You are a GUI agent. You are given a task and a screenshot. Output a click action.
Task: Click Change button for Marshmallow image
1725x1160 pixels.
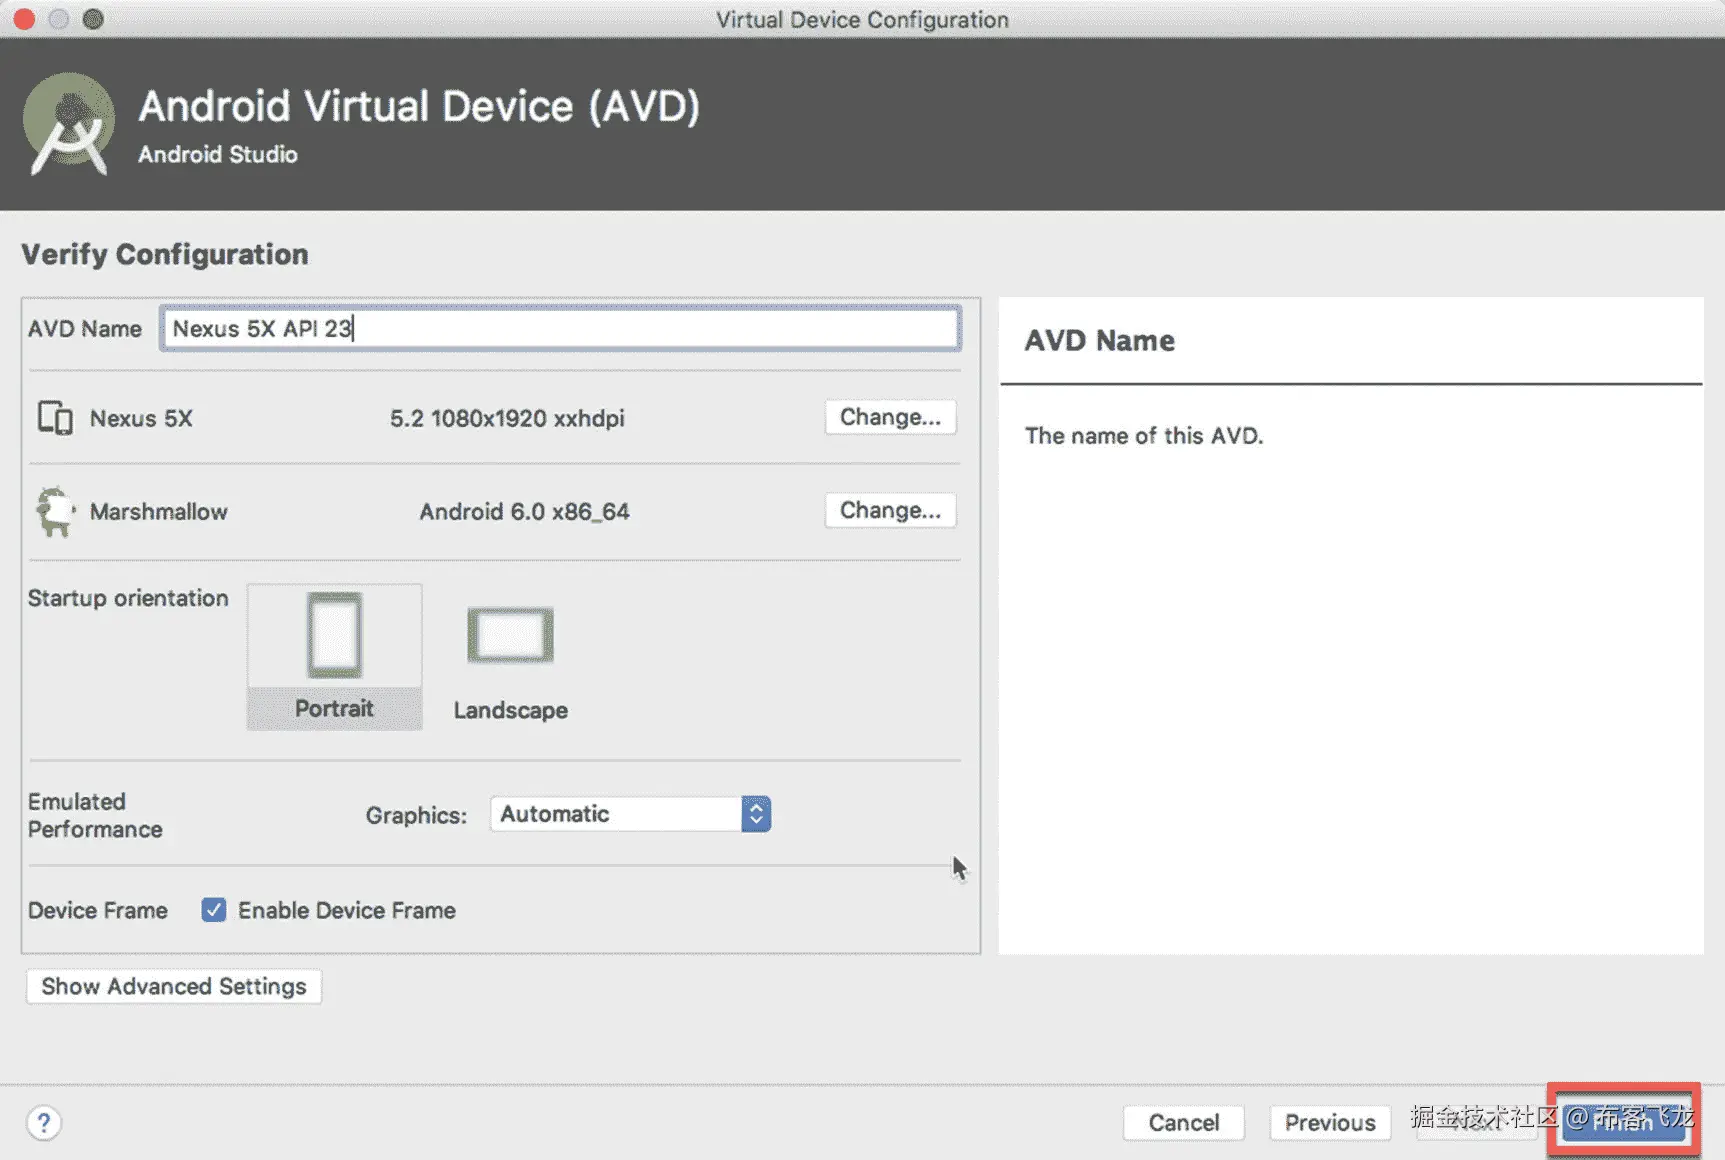pos(890,510)
